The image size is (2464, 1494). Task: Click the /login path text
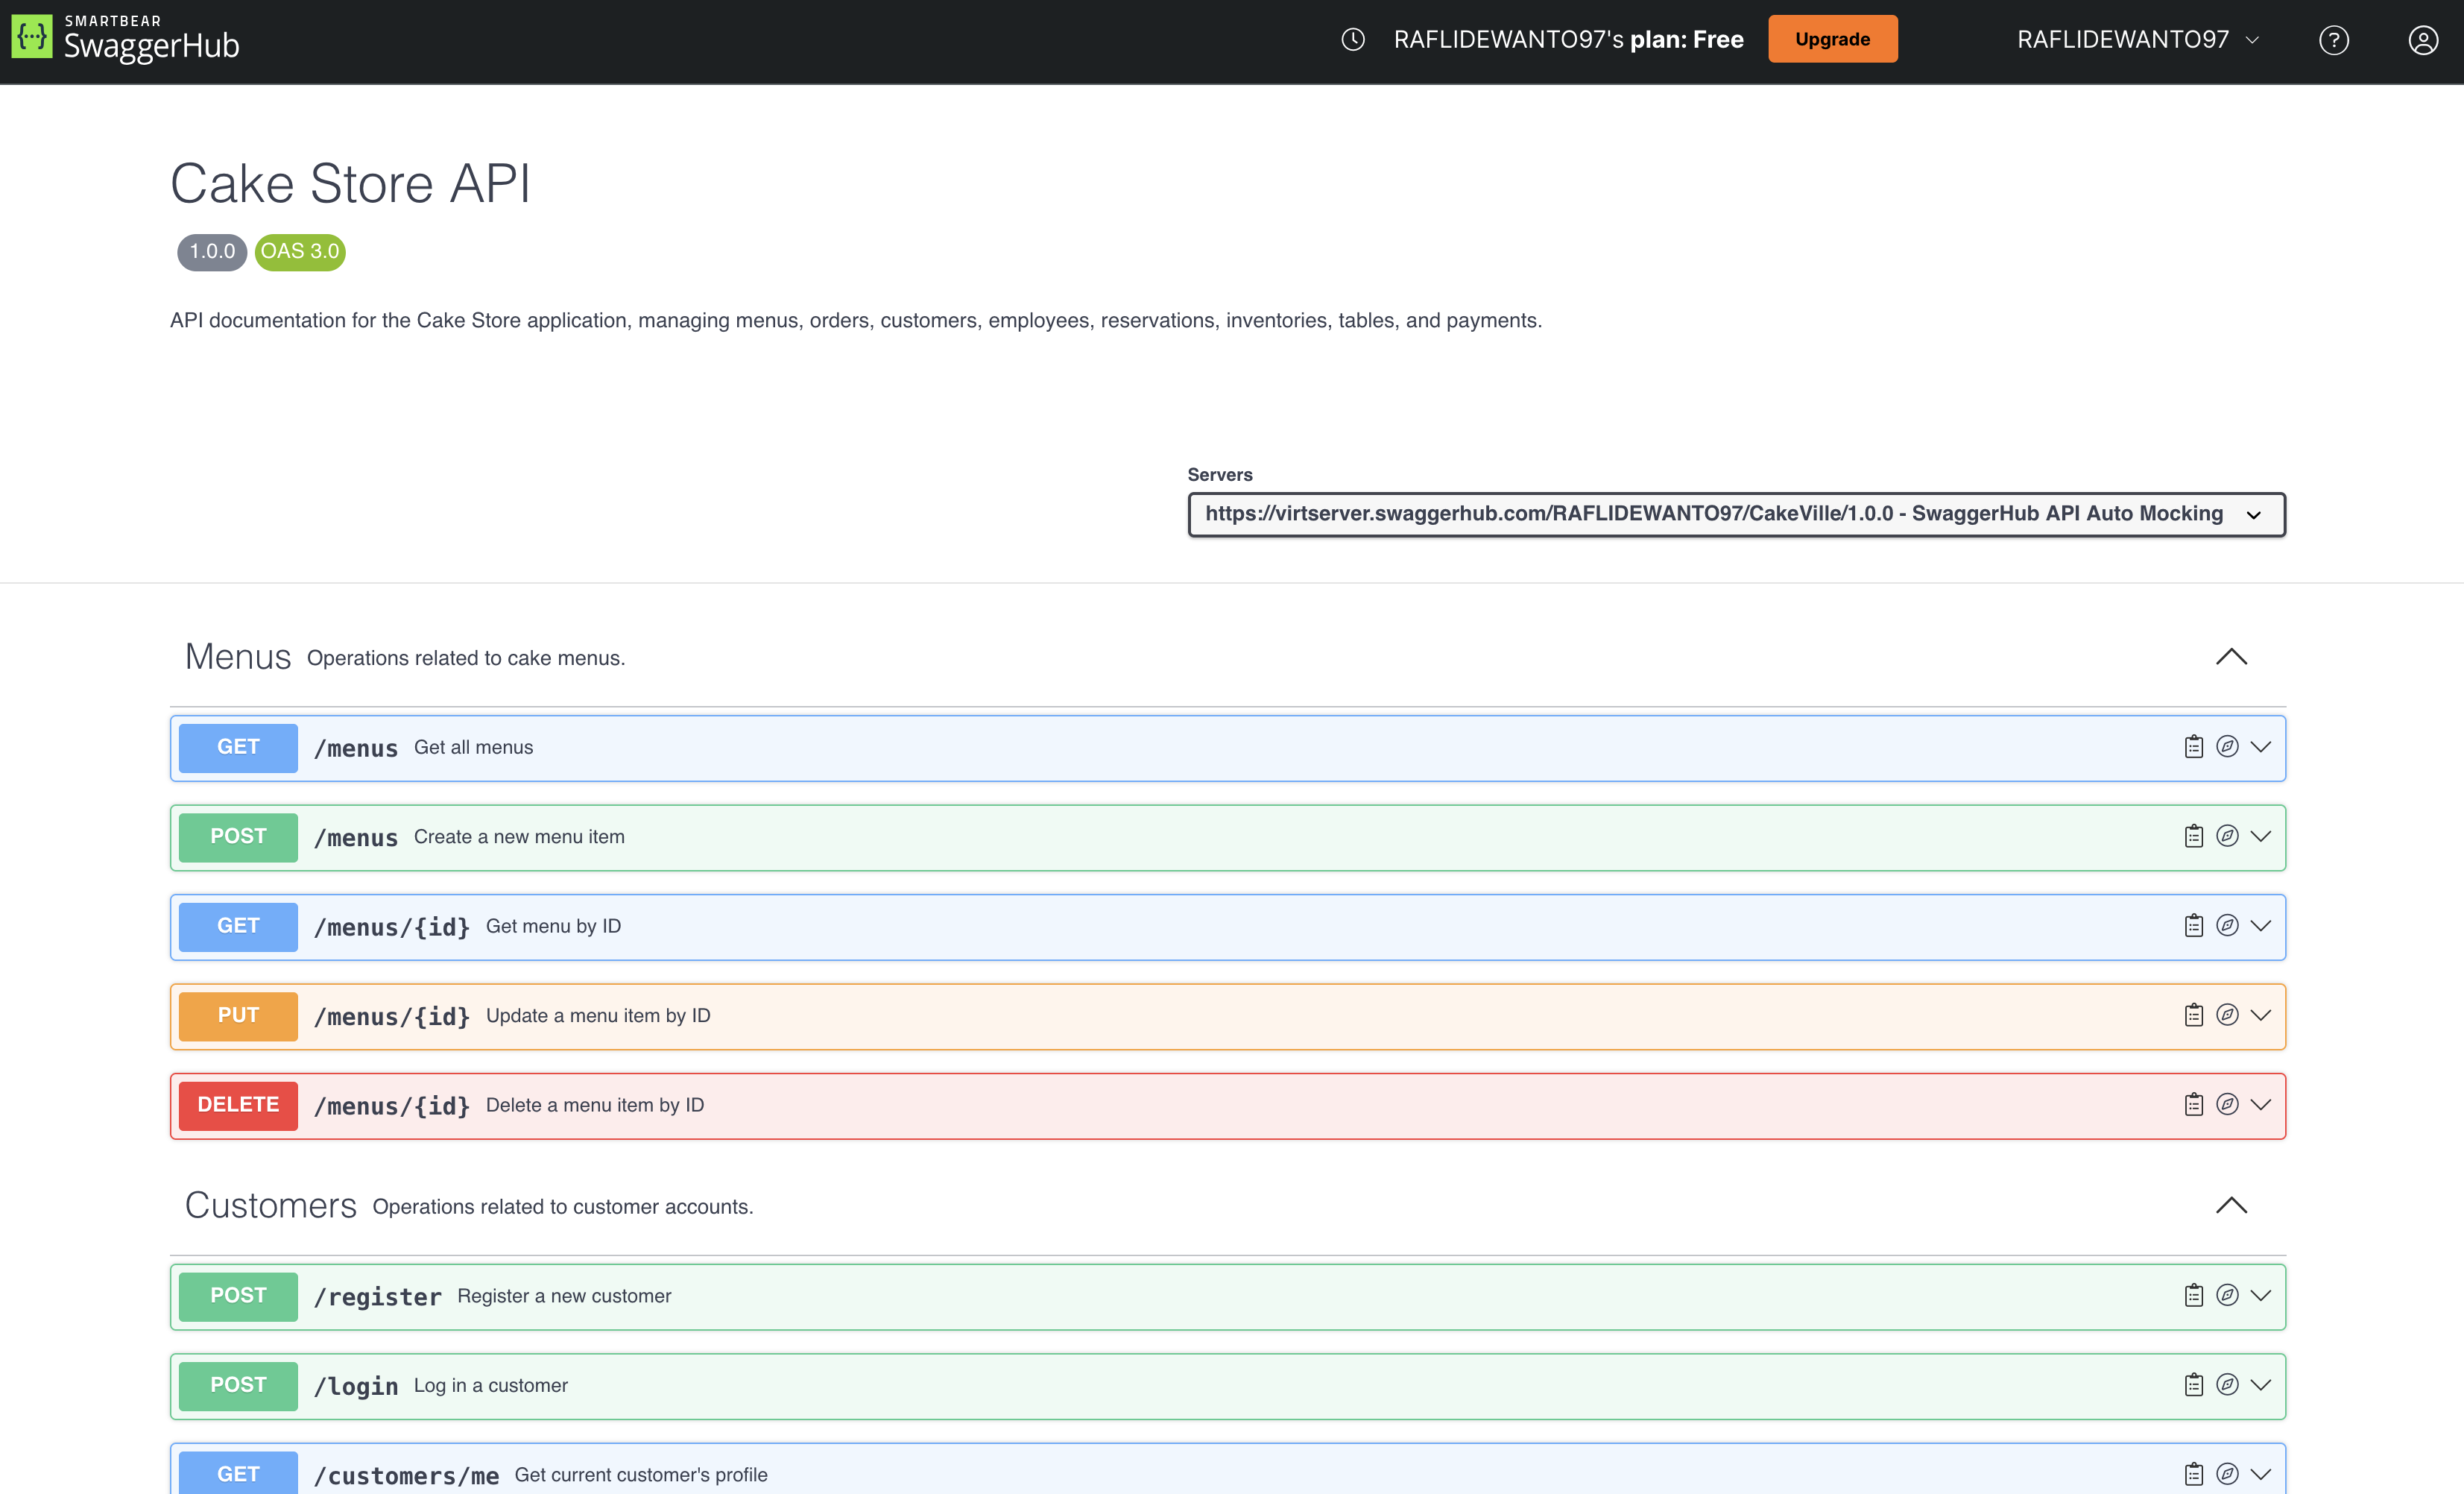[x=356, y=1386]
